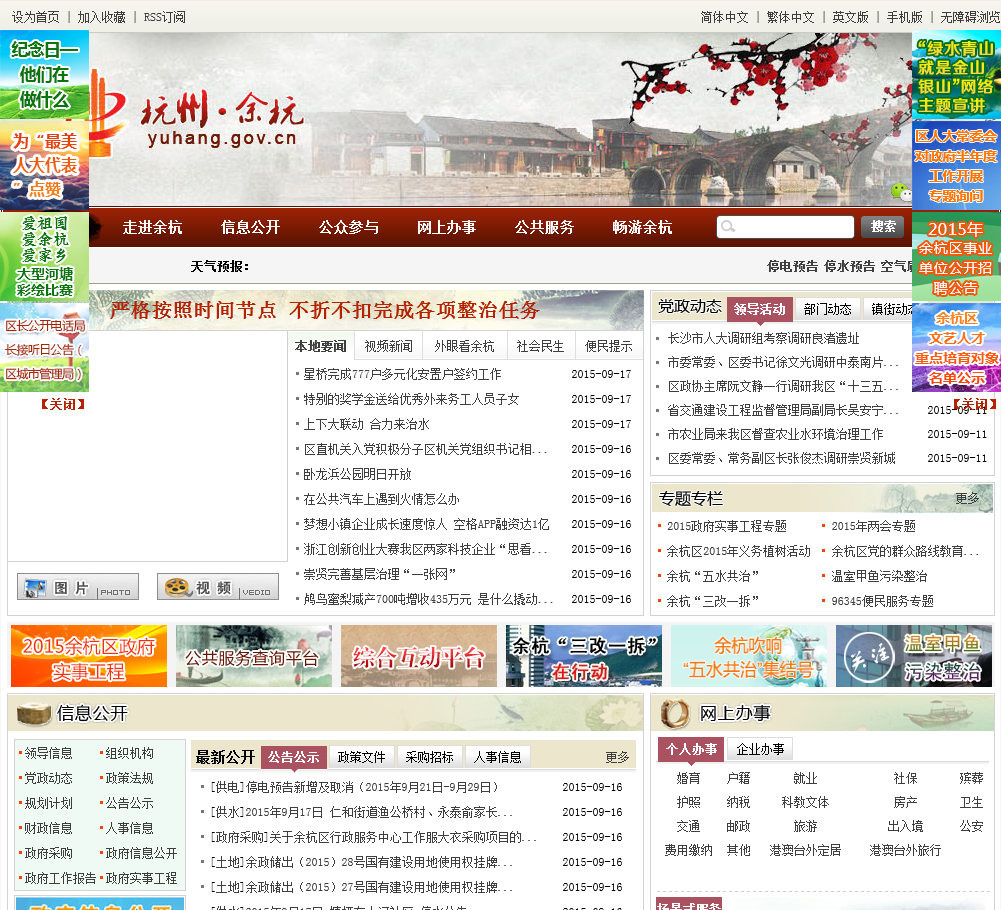Open the 2015年余杭区事业单位公开招聘公告 banner
This screenshot has width=1001, height=910.
tap(956, 257)
